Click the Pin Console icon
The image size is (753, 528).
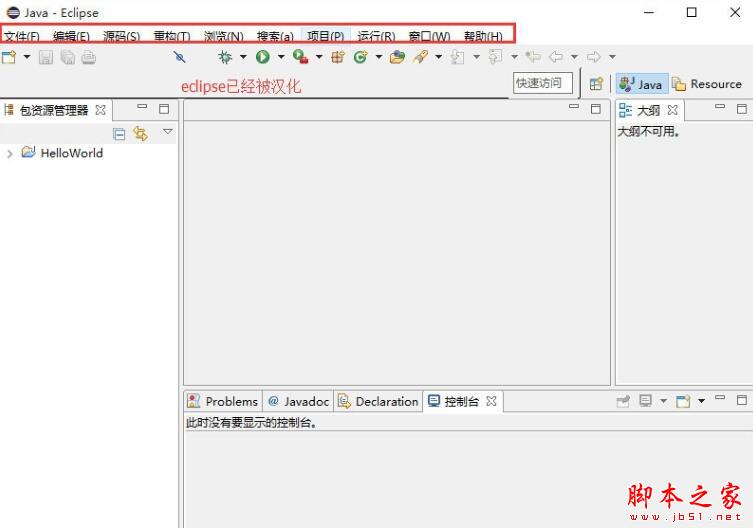pos(623,401)
